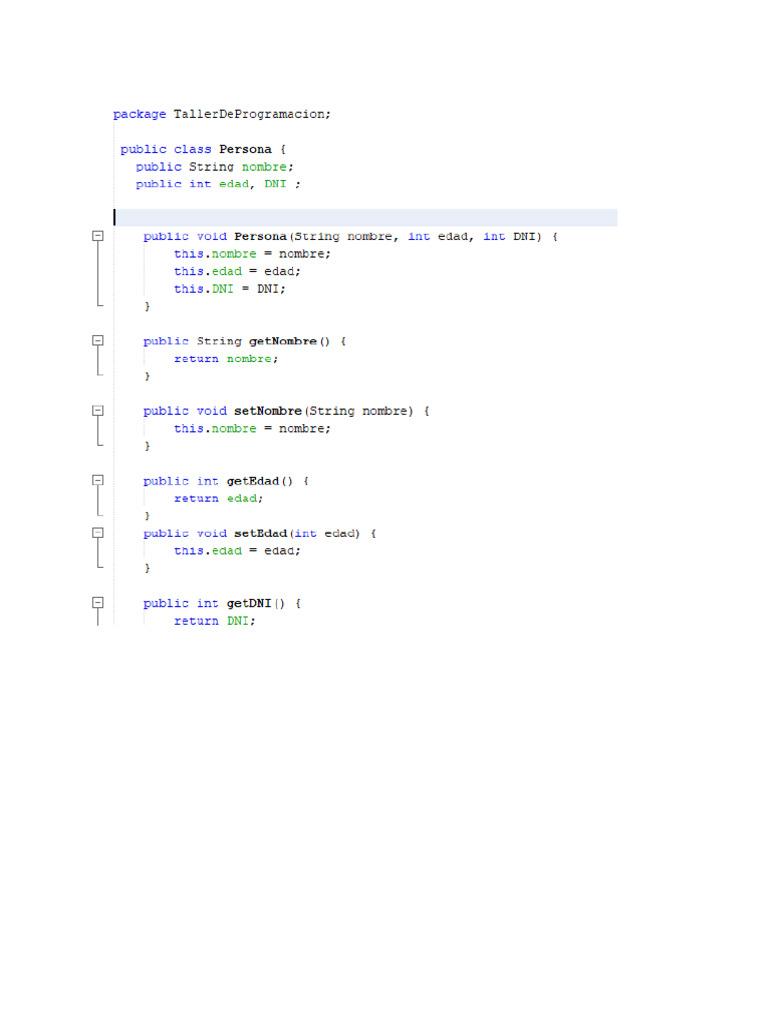Screen dimensions: 768x1024
Task: Click the getDNI method name
Action: click(x=249, y=603)
